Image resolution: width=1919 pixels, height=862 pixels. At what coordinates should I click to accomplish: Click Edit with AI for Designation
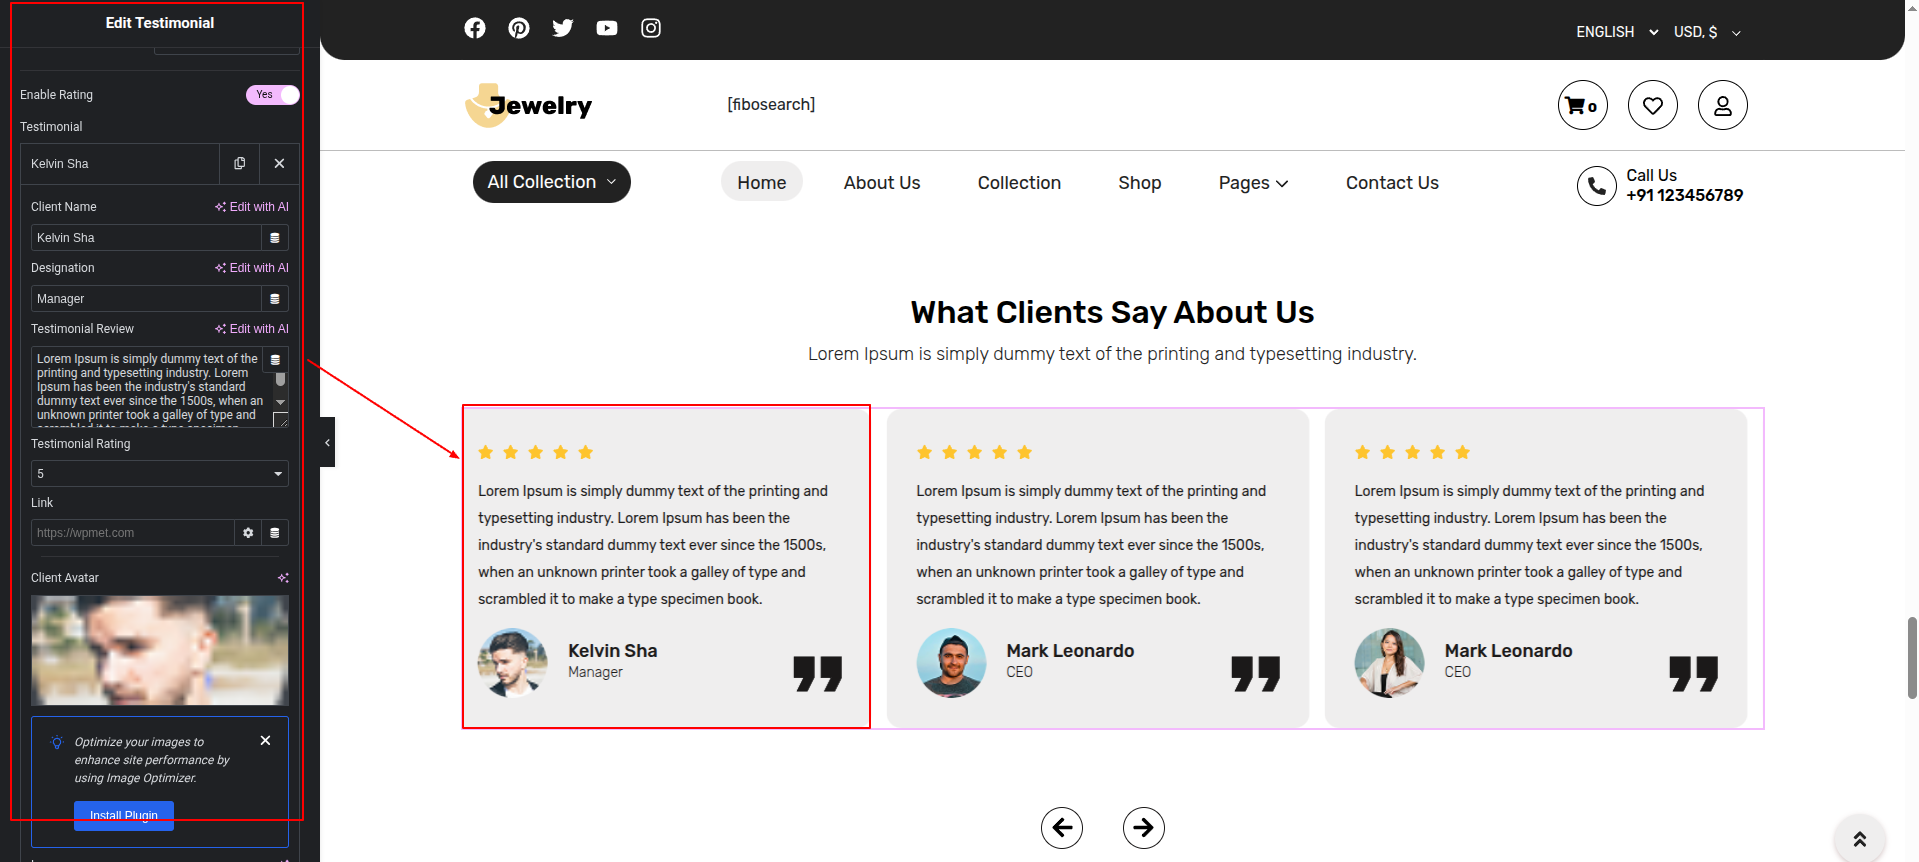[x=252, y=268]
